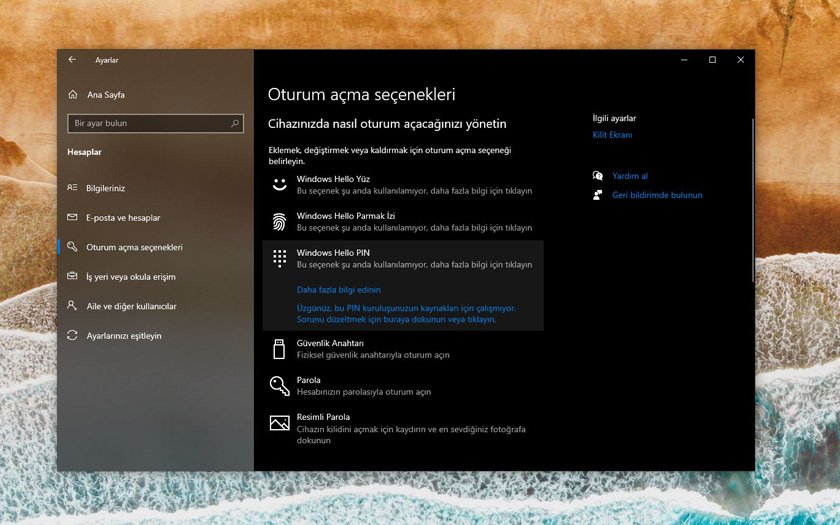Click the search magnifier icon
This screenshot has height=525, width=840.
[x=235, y=123]
